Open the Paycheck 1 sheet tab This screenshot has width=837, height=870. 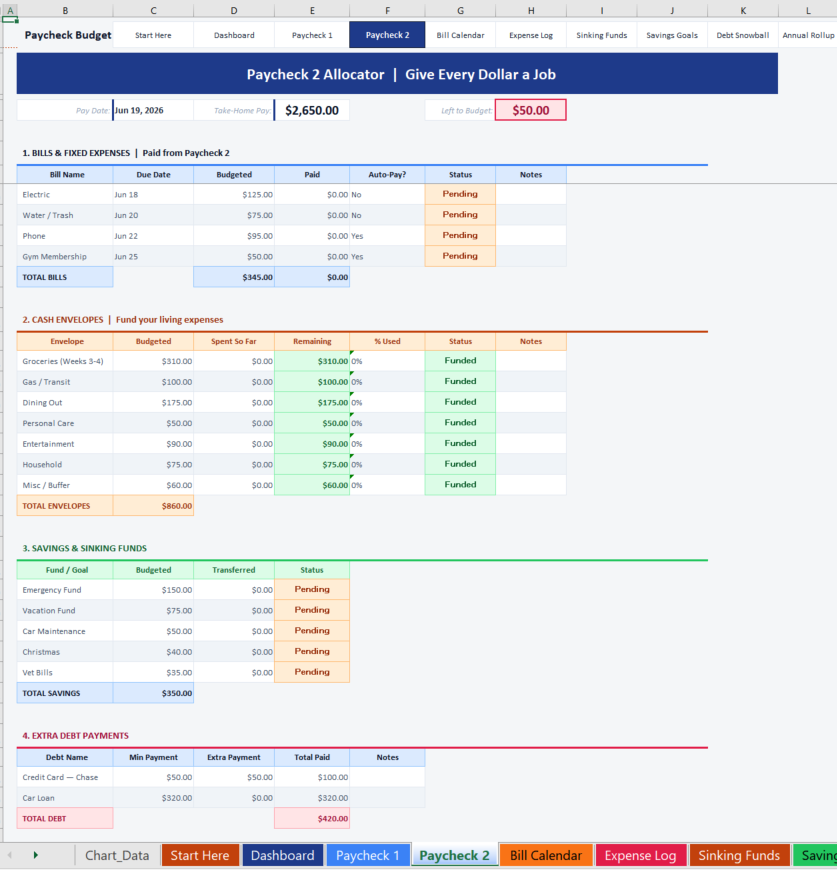[368, 855]
